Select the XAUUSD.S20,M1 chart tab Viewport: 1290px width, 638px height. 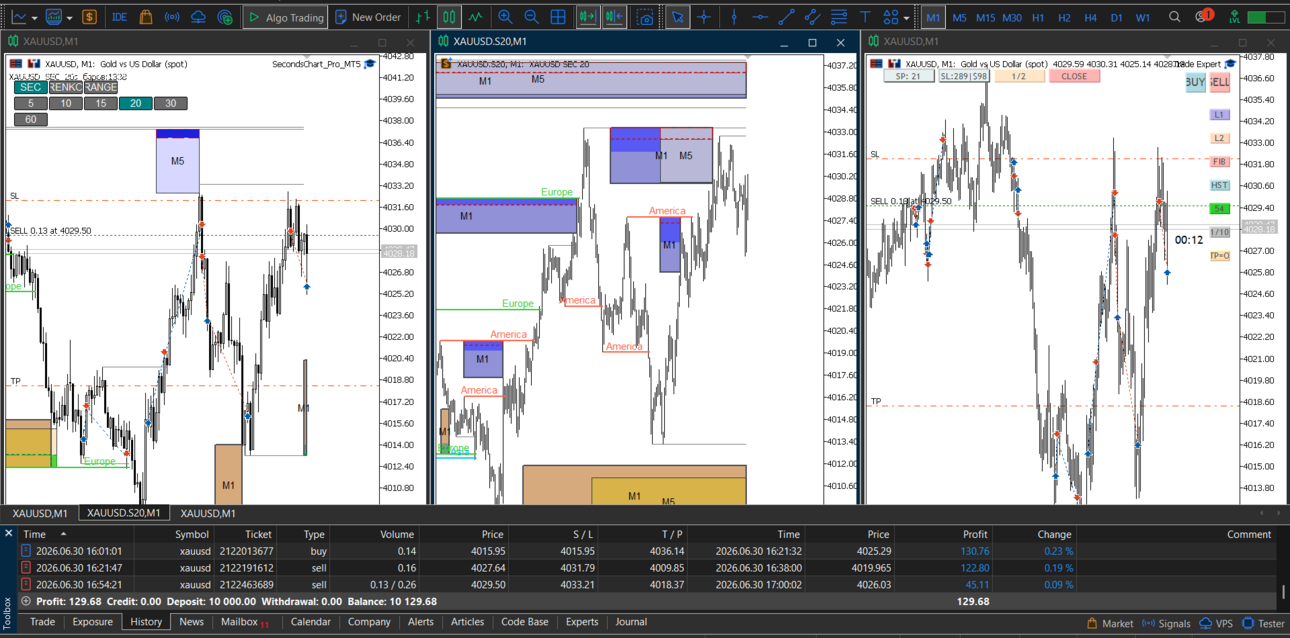click(x=124, y=513)
